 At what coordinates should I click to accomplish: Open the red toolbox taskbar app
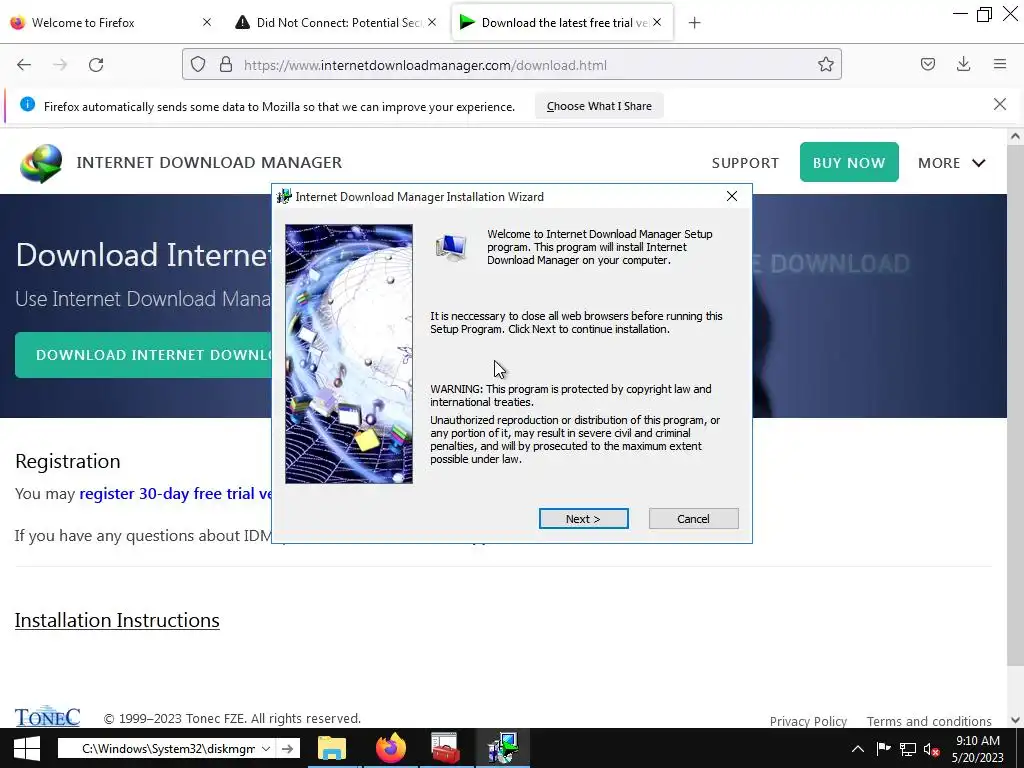coord(446,748)
